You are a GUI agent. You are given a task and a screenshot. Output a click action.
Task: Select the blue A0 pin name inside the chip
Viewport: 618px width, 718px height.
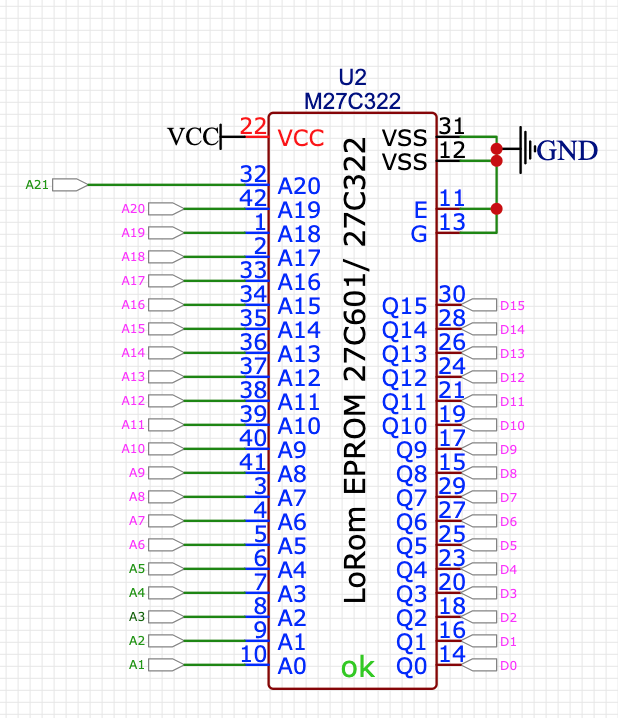(292, 666)
